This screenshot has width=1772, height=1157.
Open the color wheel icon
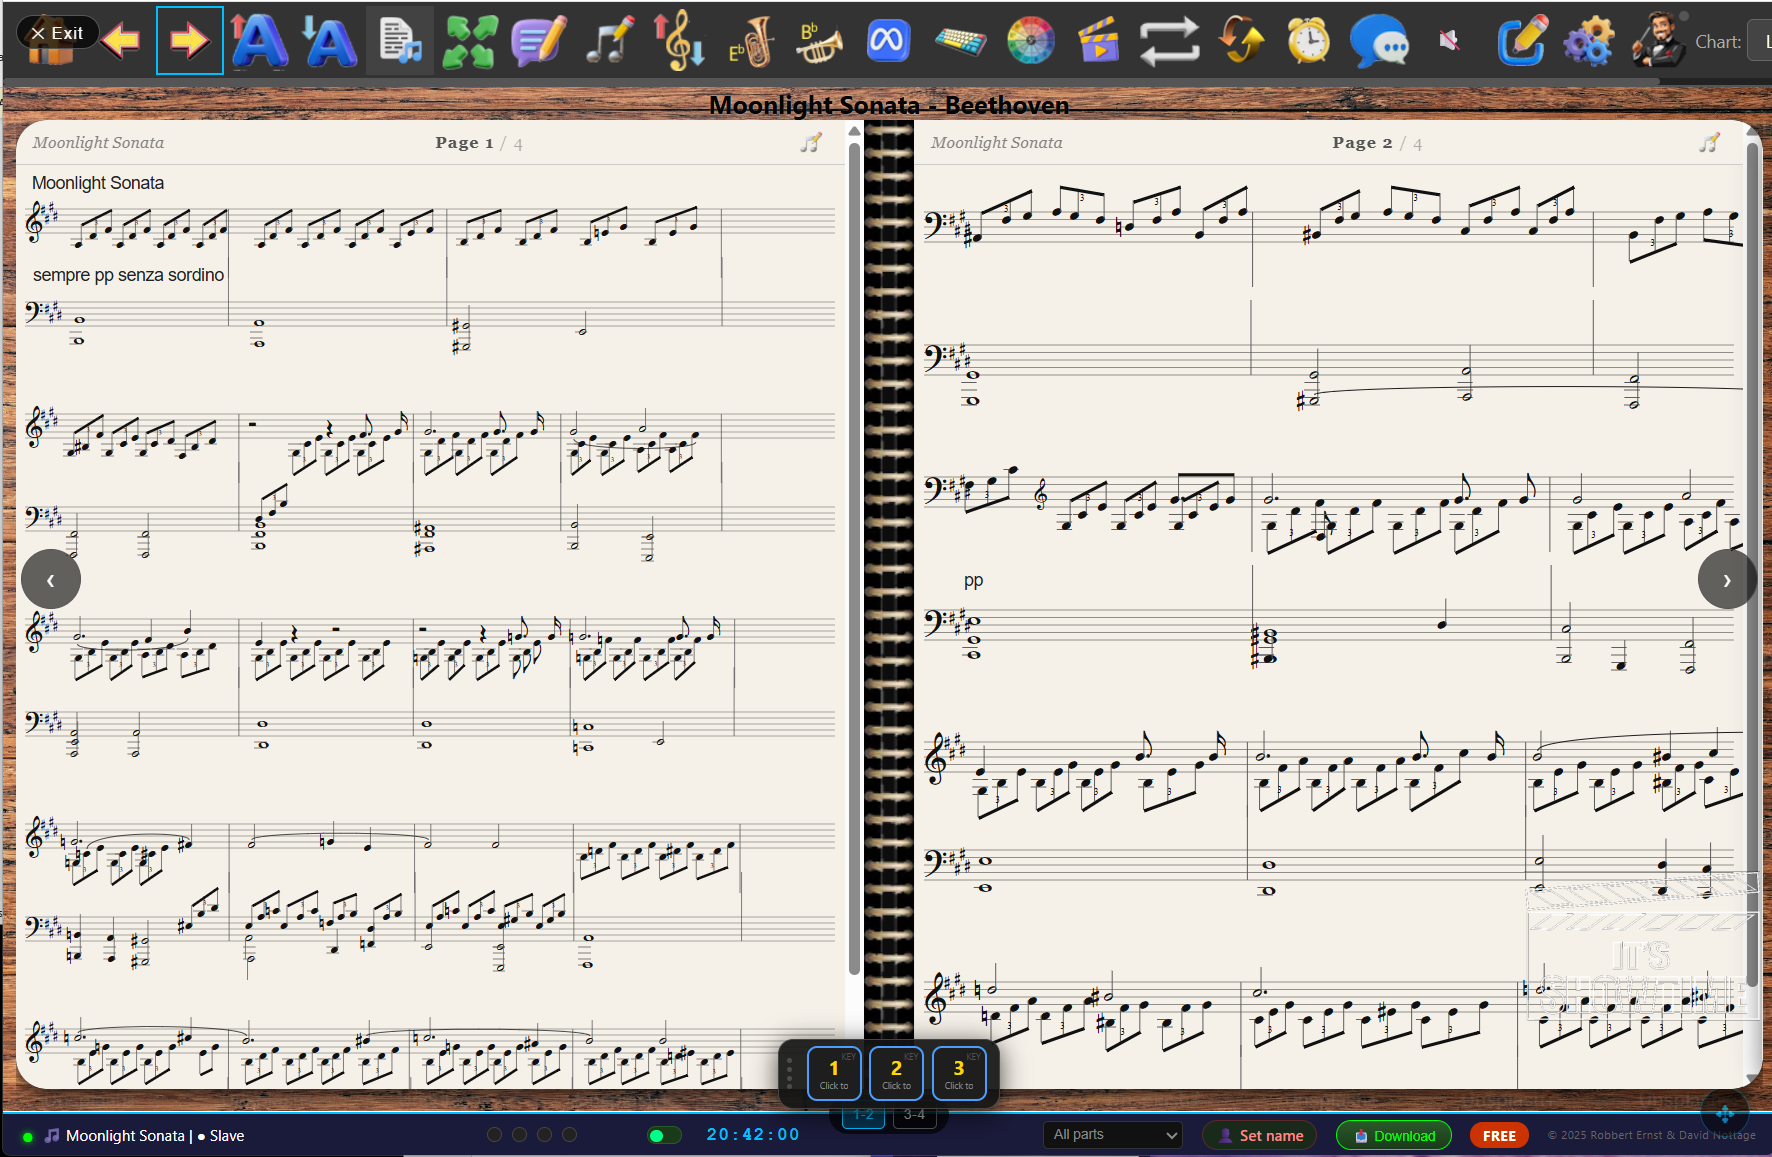coord(1030,41)
